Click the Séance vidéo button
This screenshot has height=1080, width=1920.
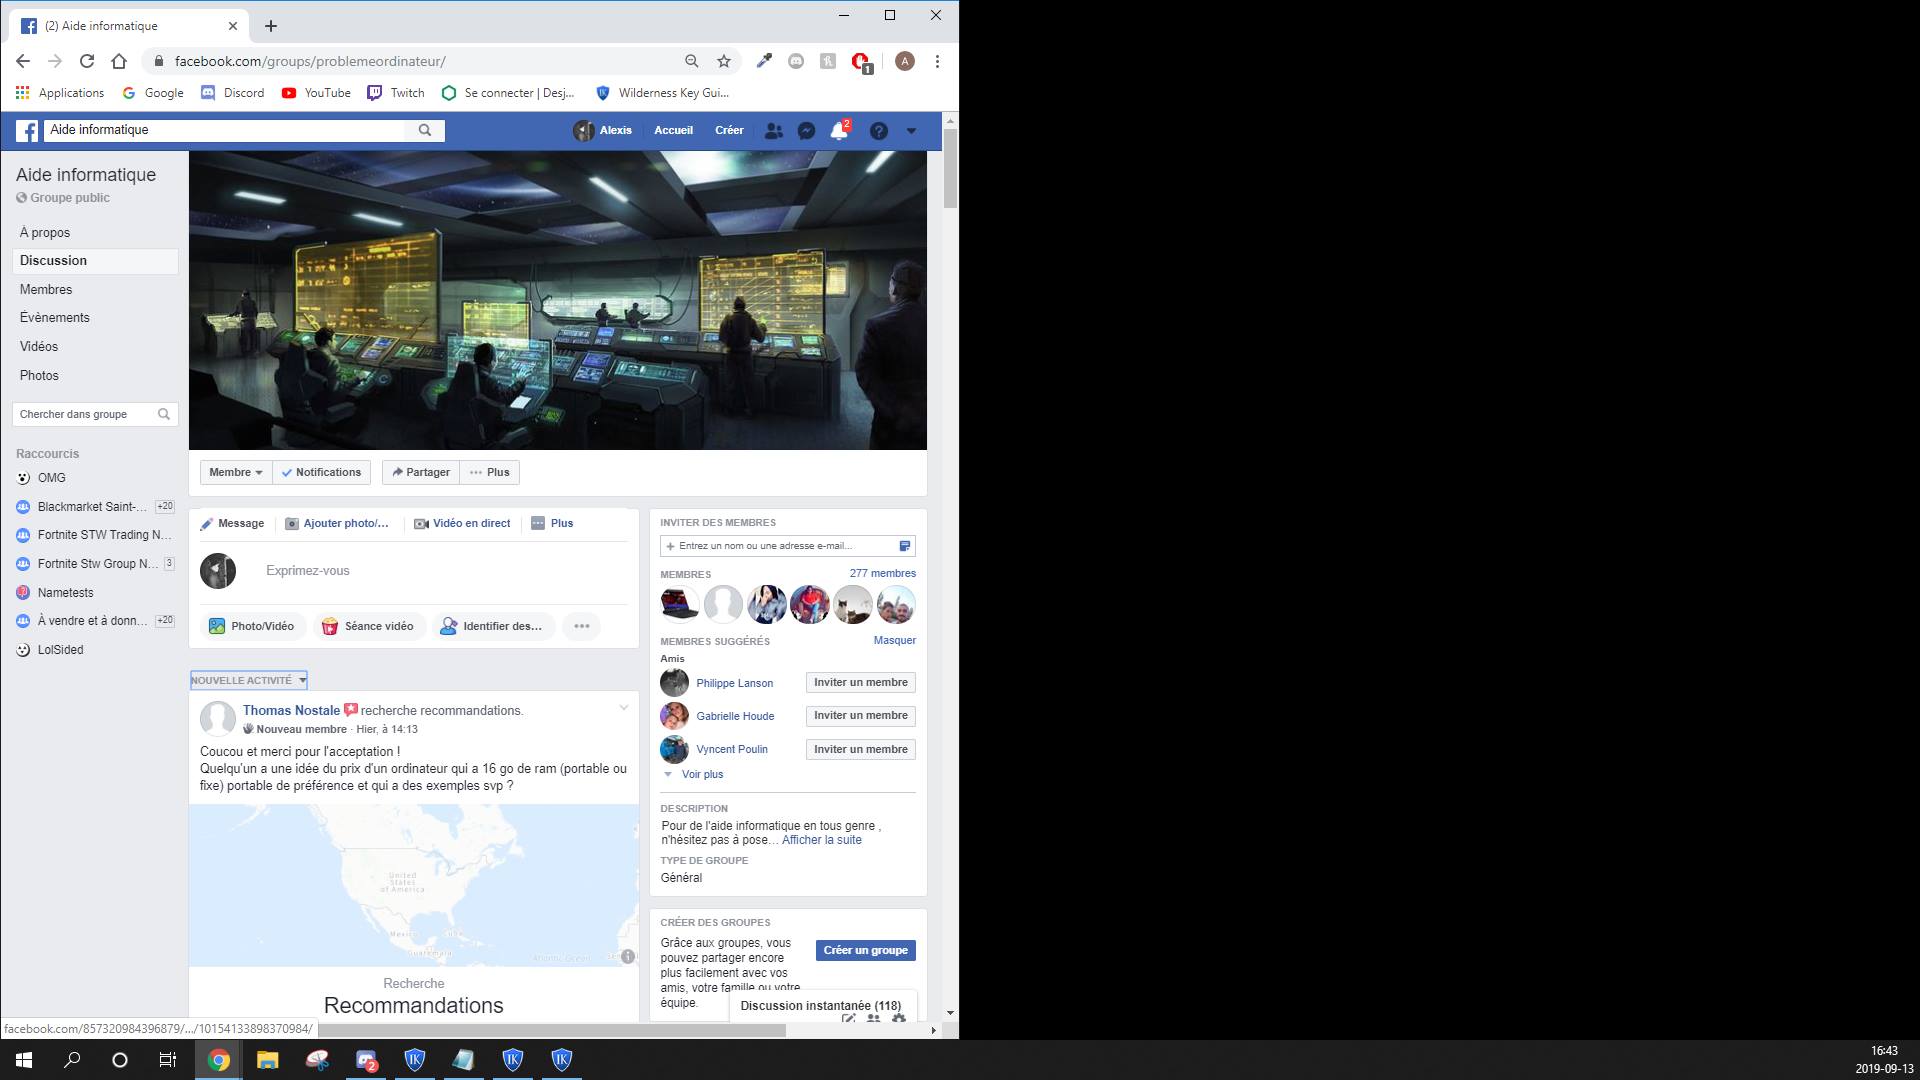point(369,626)
